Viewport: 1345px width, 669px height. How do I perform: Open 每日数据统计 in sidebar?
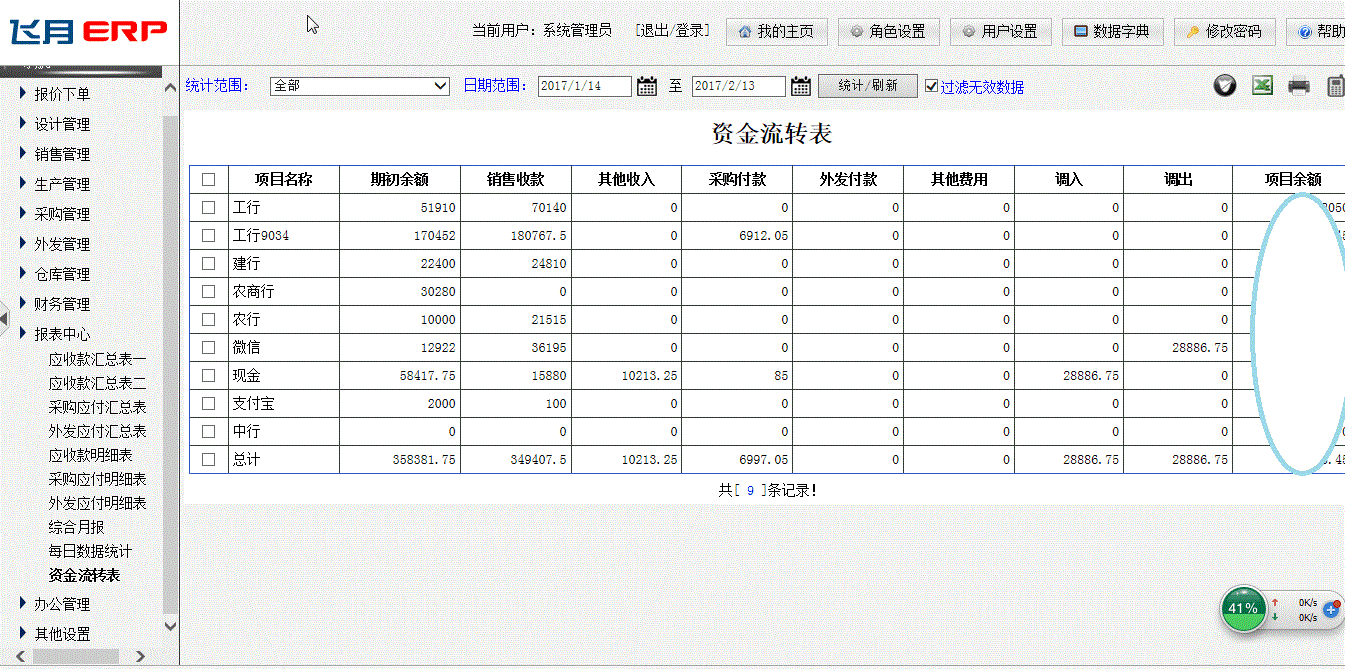[x=90, y=551]
